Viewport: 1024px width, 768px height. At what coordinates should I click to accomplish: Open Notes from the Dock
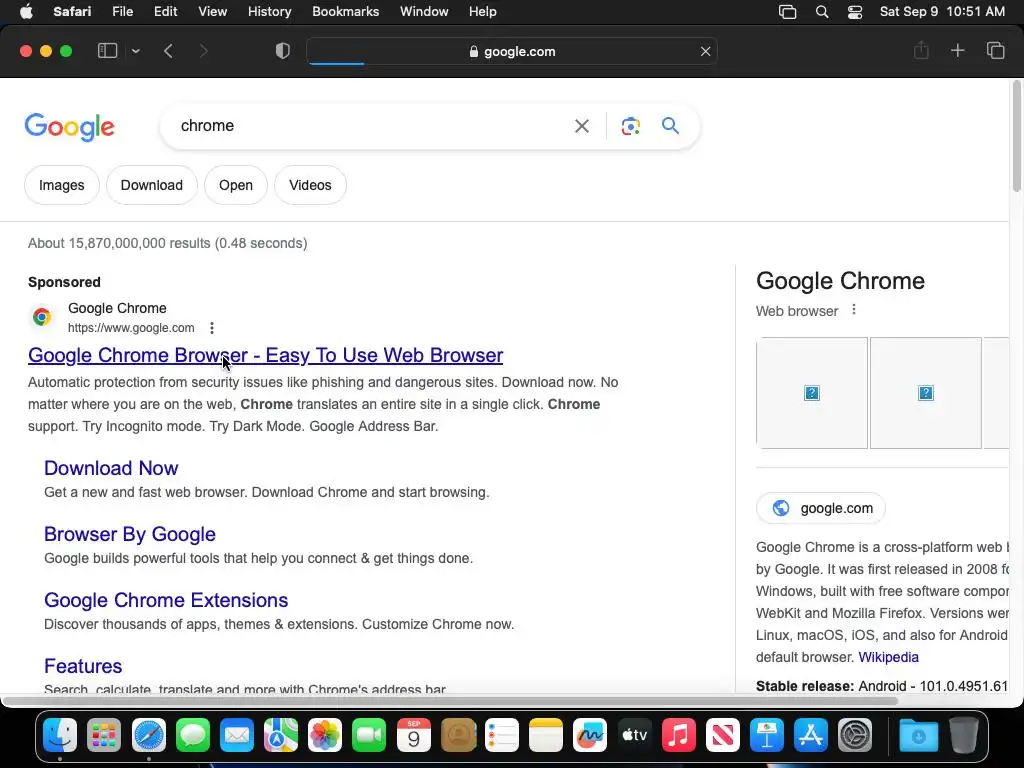click(x=546, y=735)
